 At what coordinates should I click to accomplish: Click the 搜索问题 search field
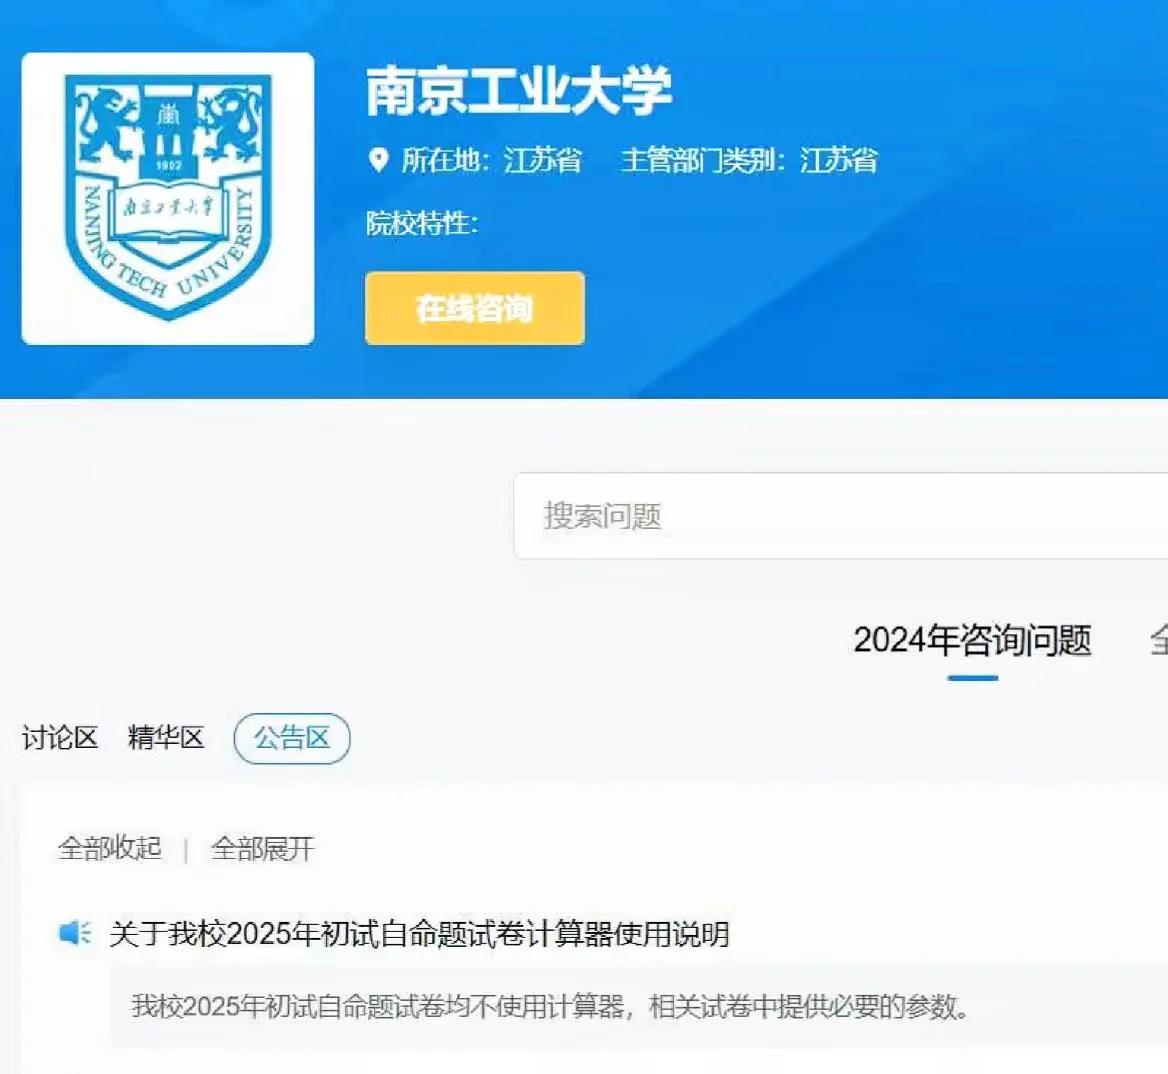click(x=840, y=515)
